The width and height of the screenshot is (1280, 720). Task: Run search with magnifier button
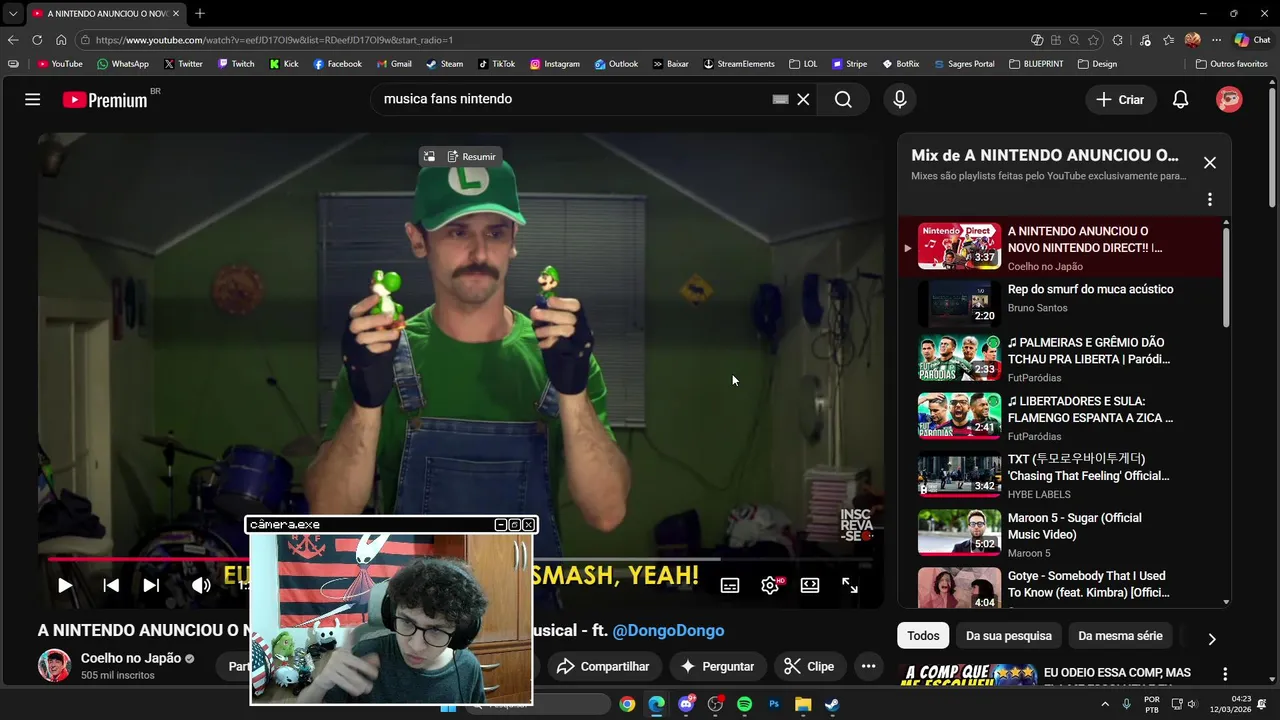pyautogui.click(x=843, y=99)
